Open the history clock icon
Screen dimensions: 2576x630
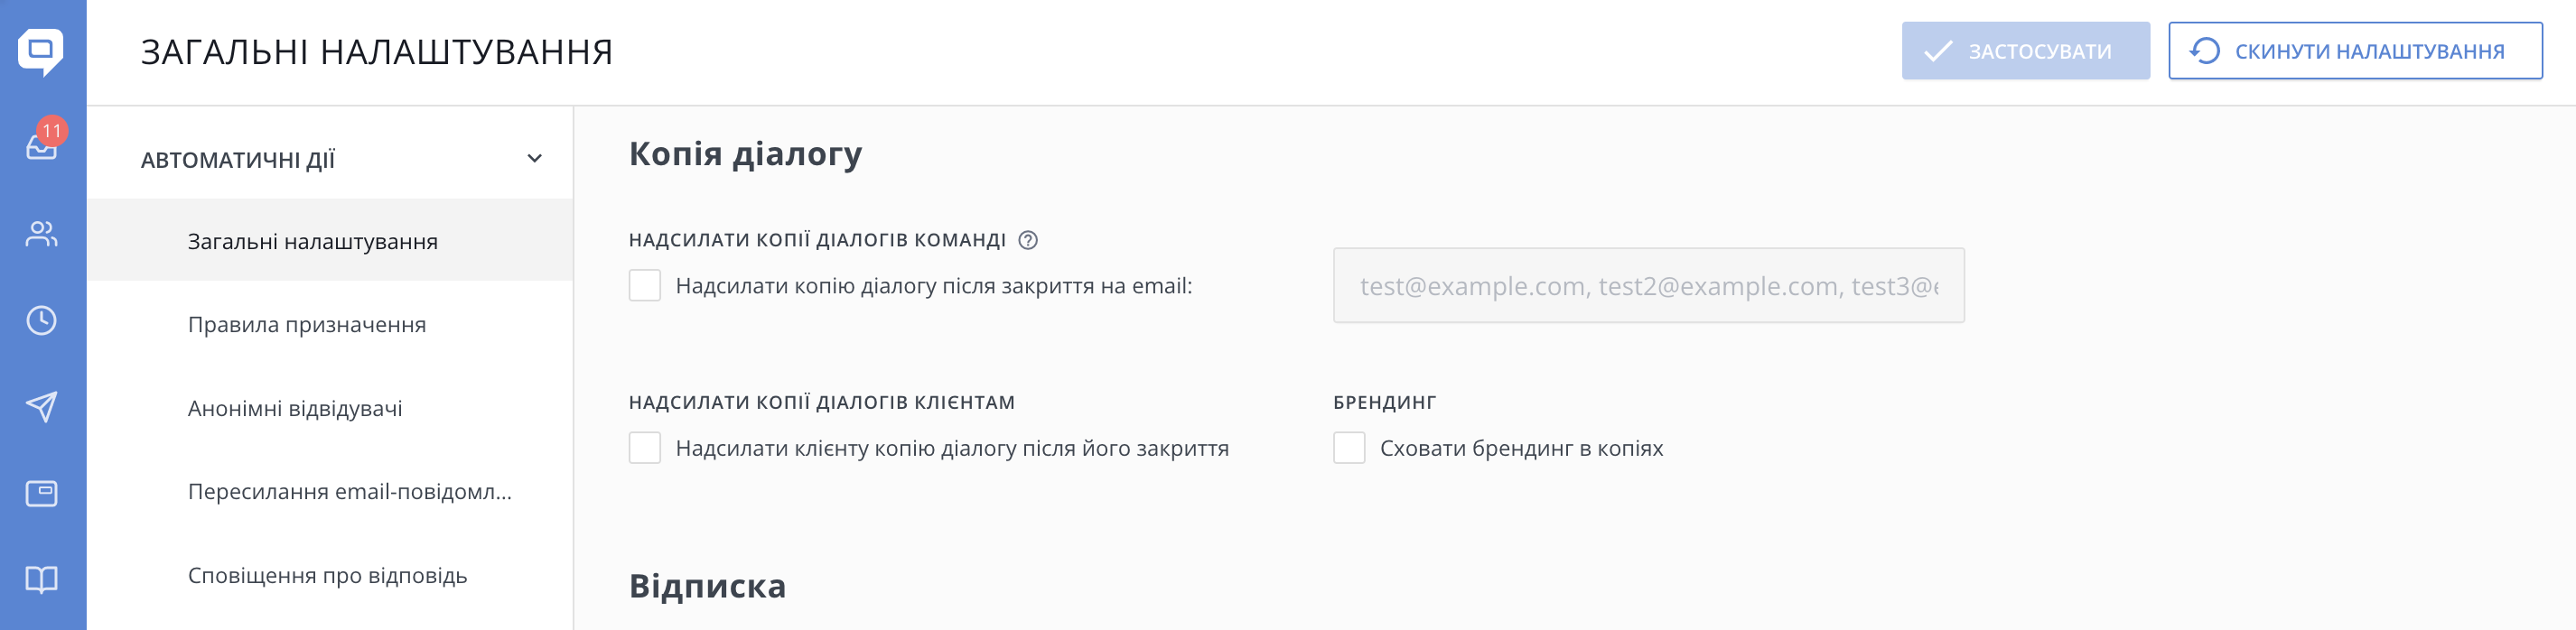click(x=41, y=321)
